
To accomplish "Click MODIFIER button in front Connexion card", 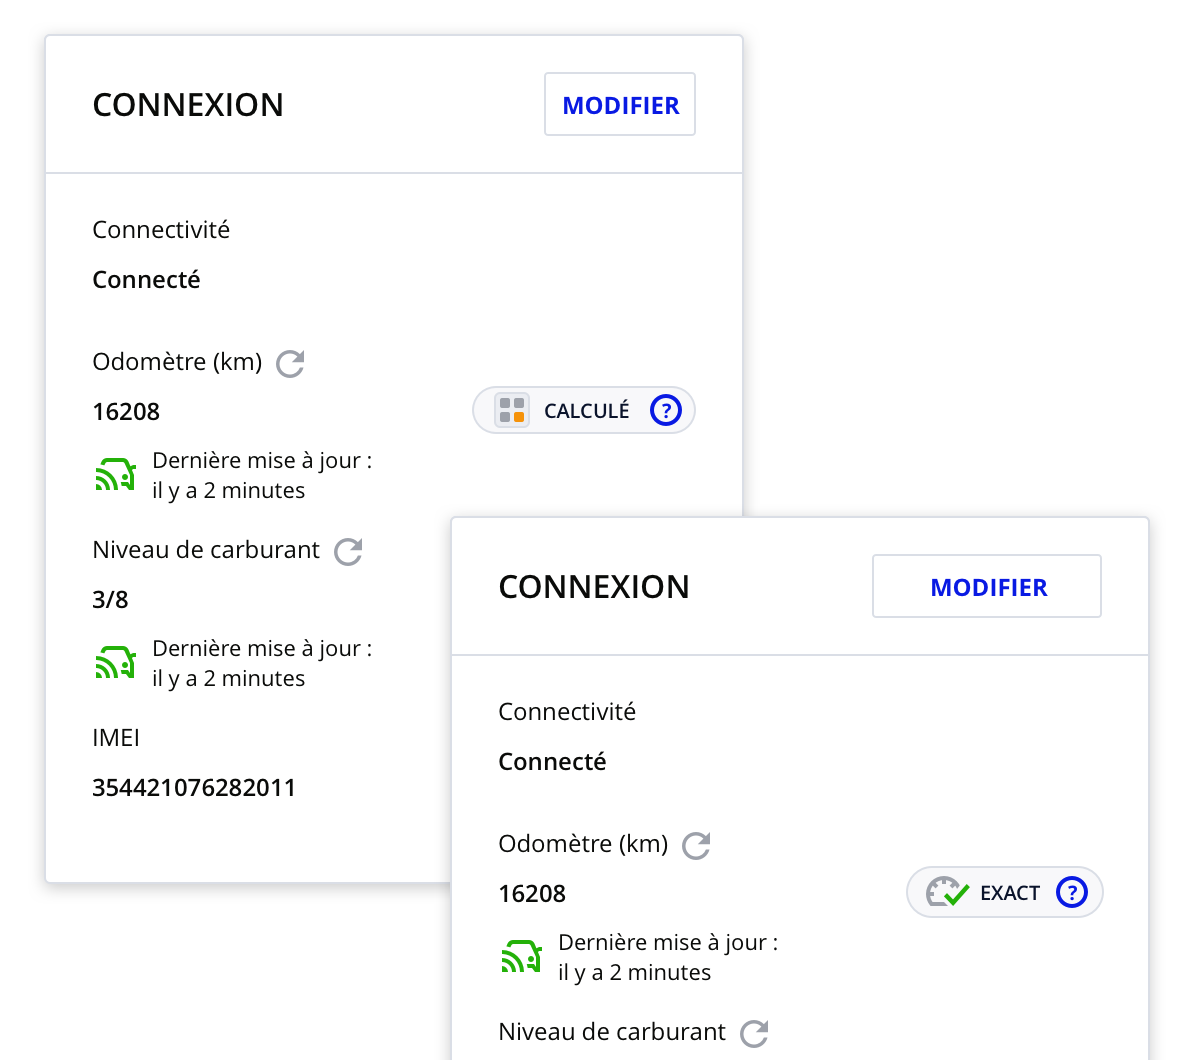I will click(988, 587).
